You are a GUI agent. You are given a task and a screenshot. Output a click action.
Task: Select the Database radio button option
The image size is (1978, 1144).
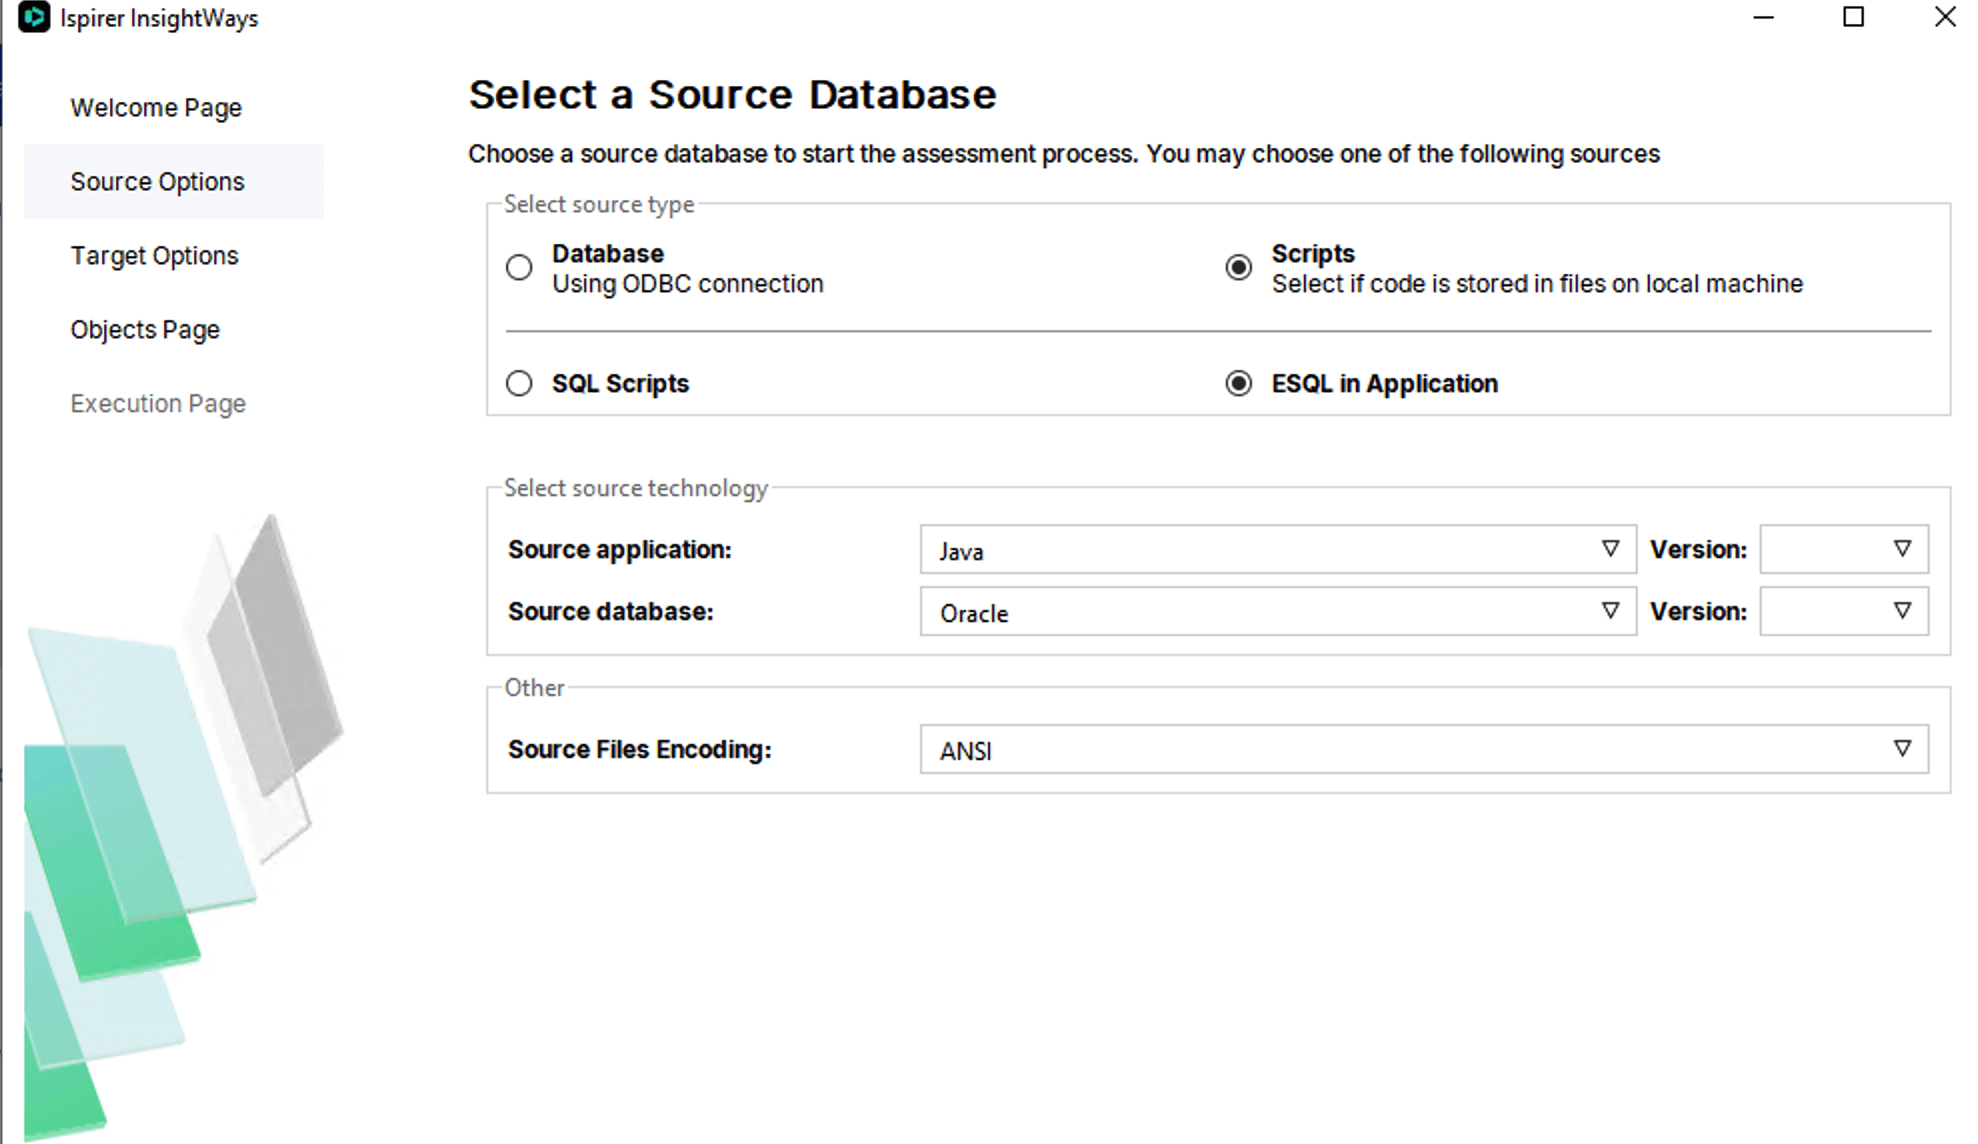tap(519, 268)
